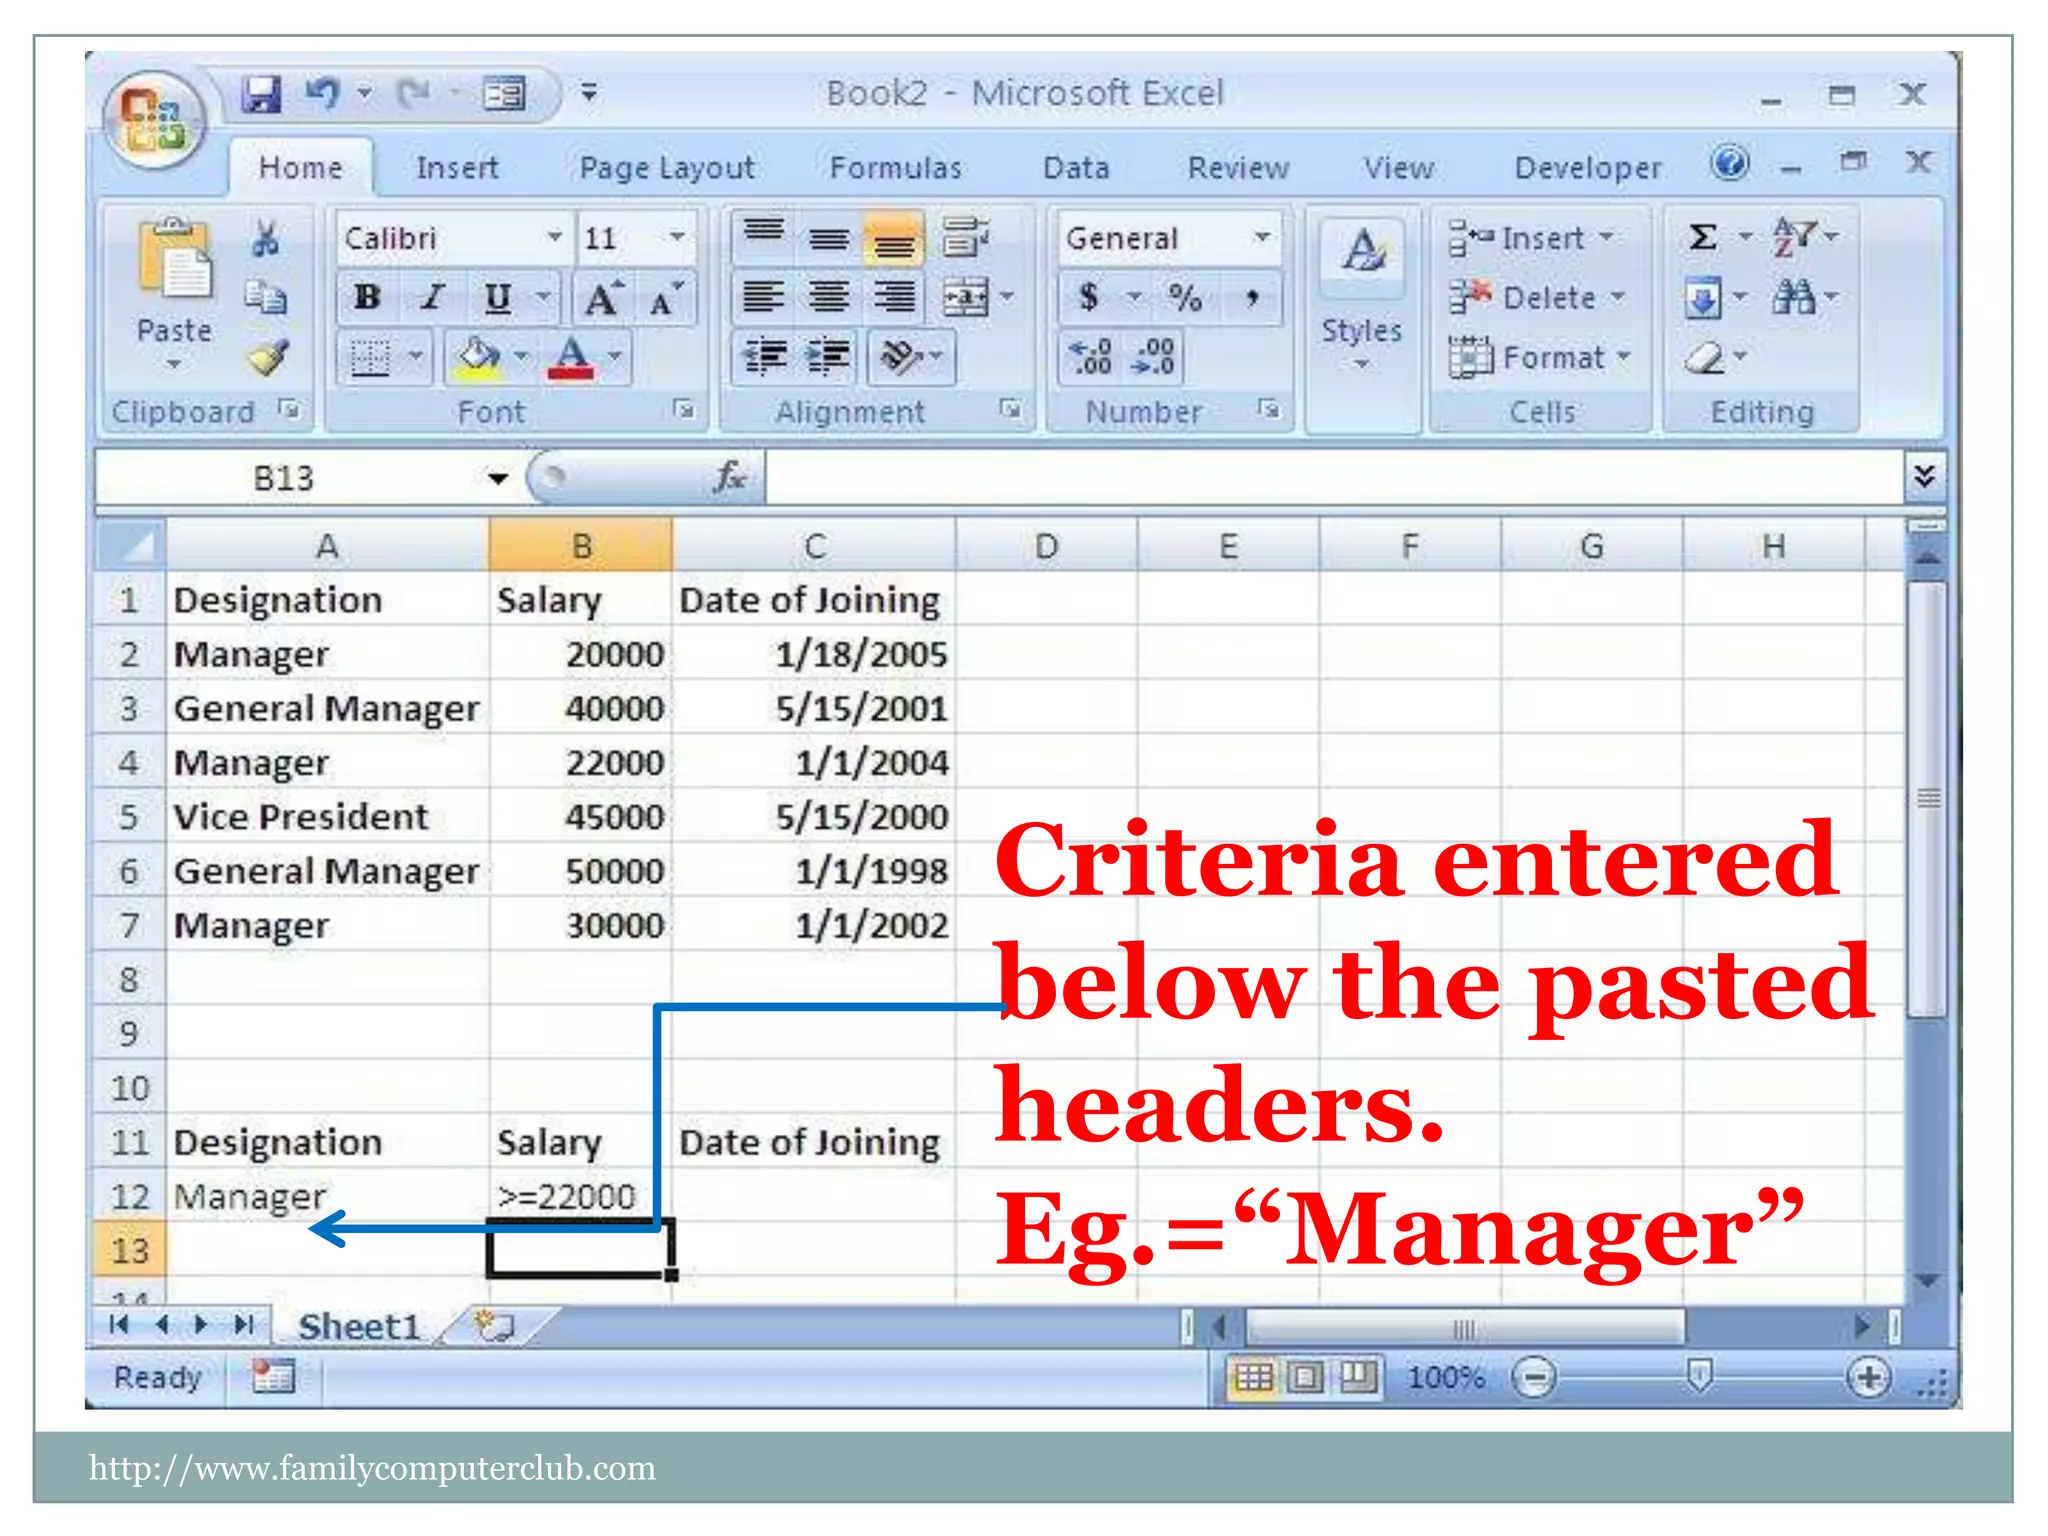Image resolution: width=2048 pixels, height=1536 pixels.
Task: Wrap text in the cell
Action: (x=966, y=238)
